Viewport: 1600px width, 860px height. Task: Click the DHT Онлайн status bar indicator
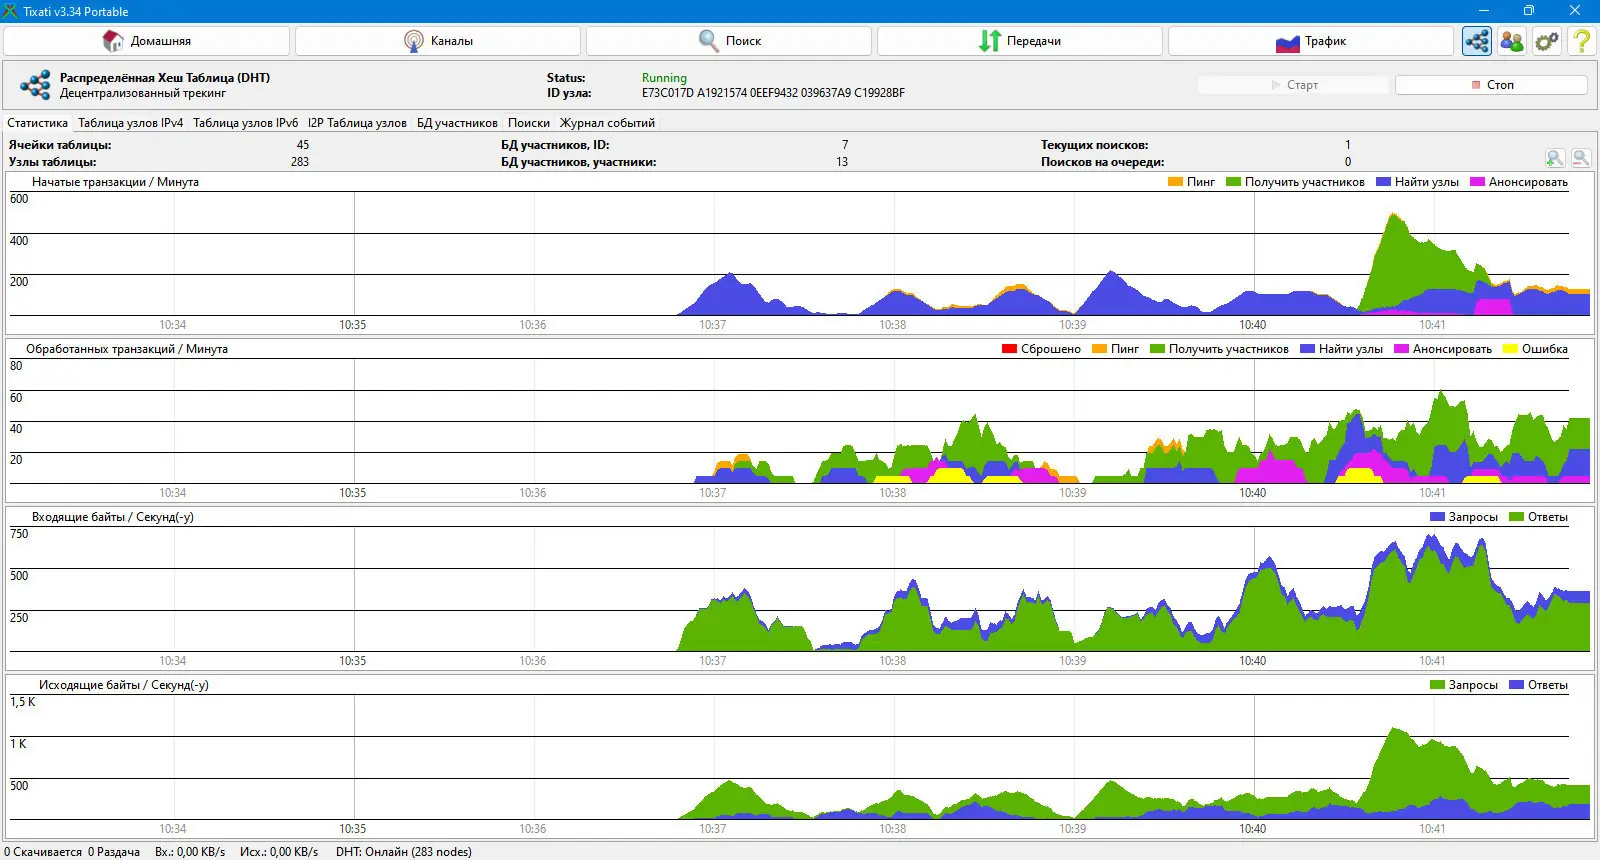(403, 852)
